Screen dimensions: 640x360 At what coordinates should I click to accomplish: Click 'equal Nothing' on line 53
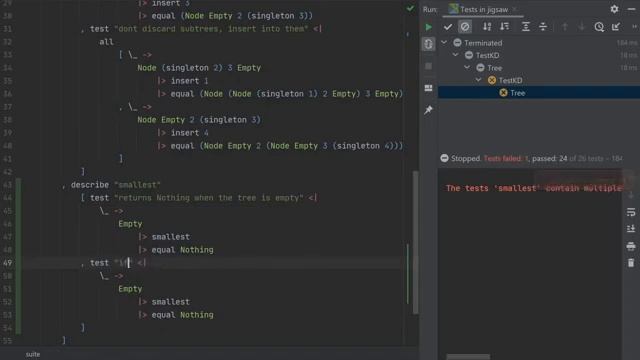pyautogui.click(x=182, y=315)
